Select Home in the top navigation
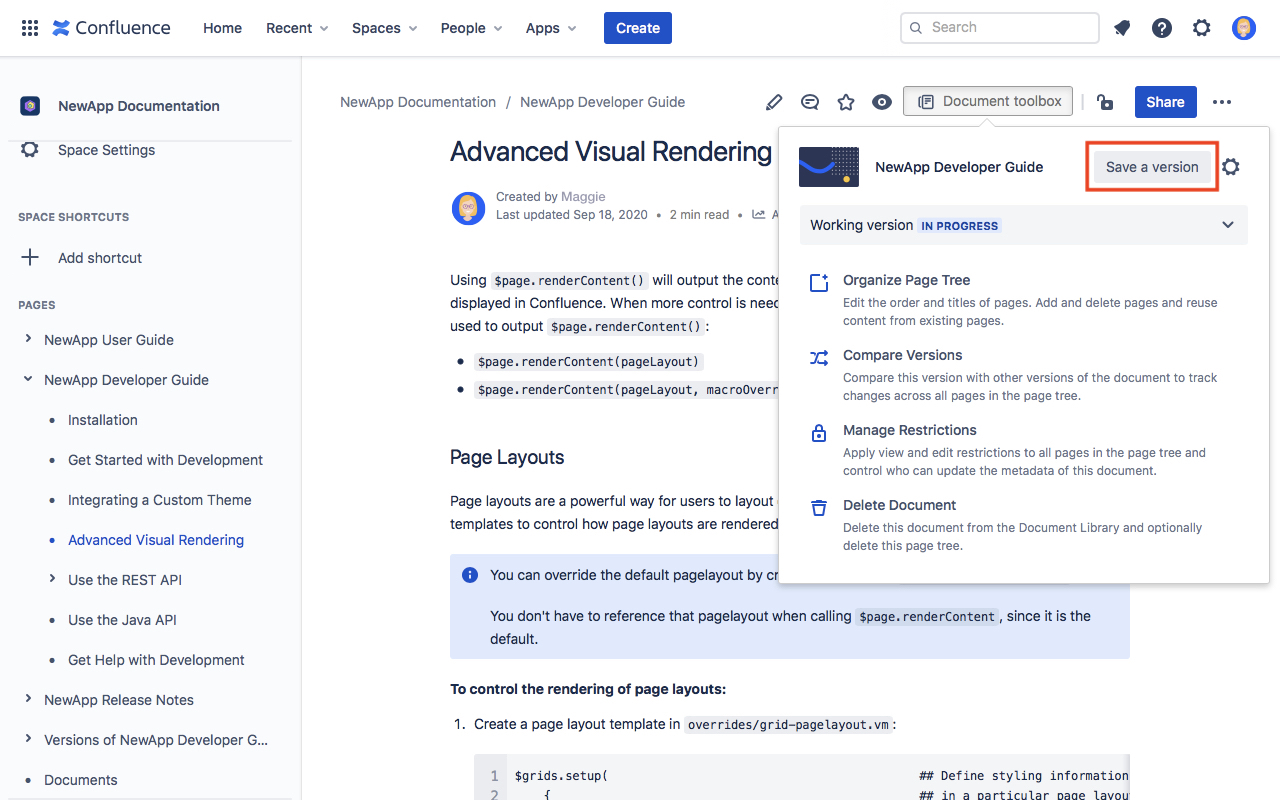The image size is (1280, 800). click(x=222, y=28)
